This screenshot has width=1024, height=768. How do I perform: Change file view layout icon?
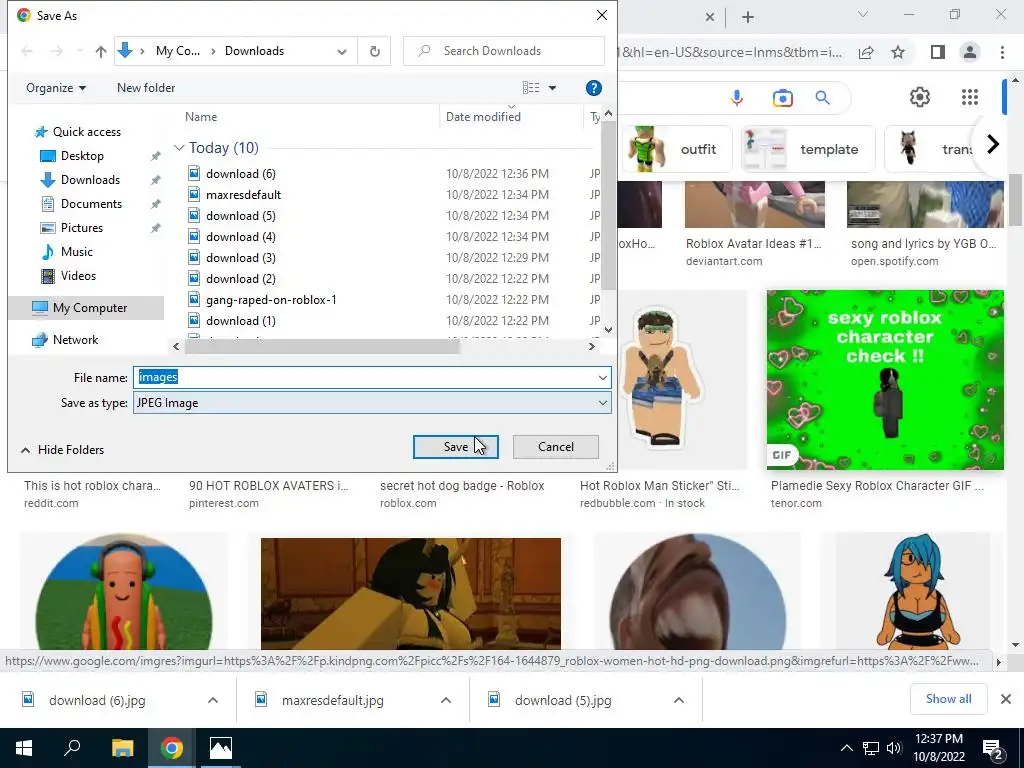pyautogui.click(x=531, y=88)
